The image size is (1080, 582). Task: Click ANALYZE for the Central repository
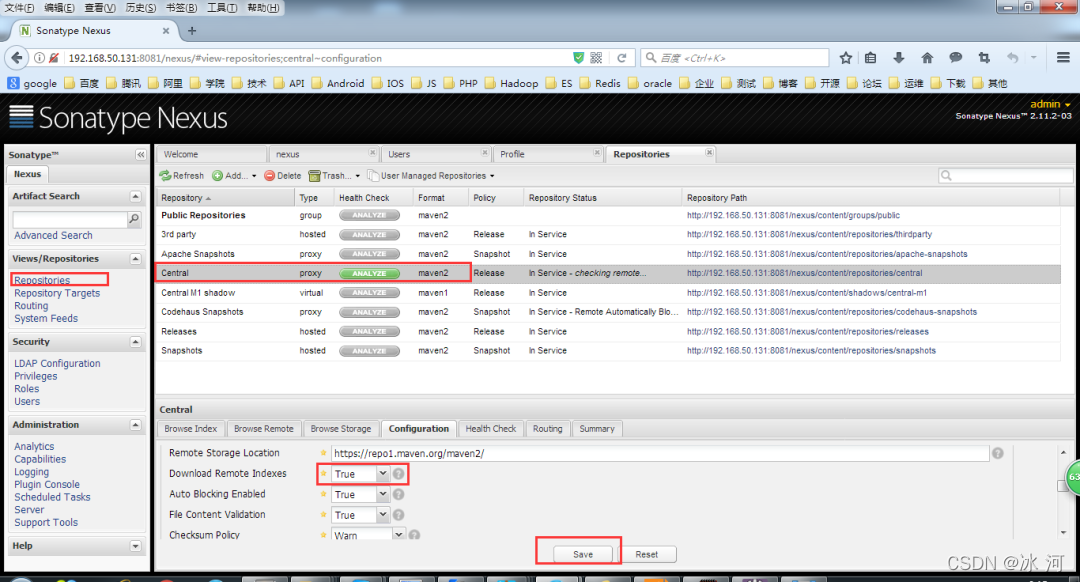(x=369, y=273)
